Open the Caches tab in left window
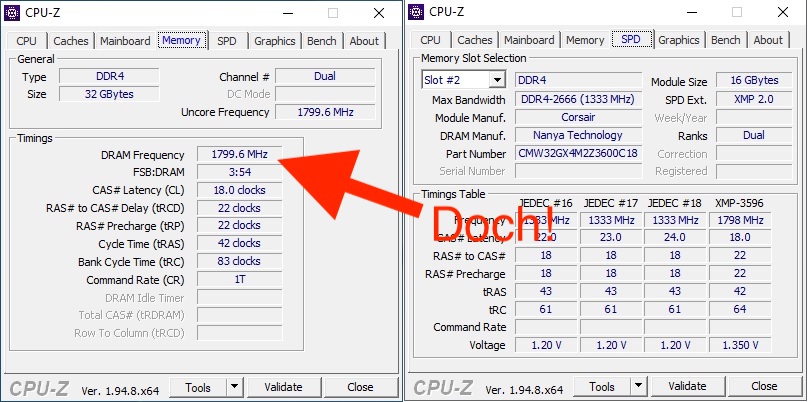Viewport: 808px width, 402px height. click(71, 41)
